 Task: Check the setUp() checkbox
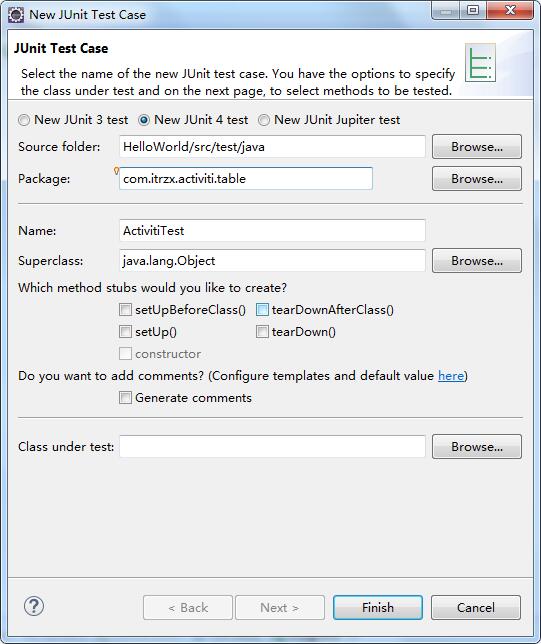(125, 331)
